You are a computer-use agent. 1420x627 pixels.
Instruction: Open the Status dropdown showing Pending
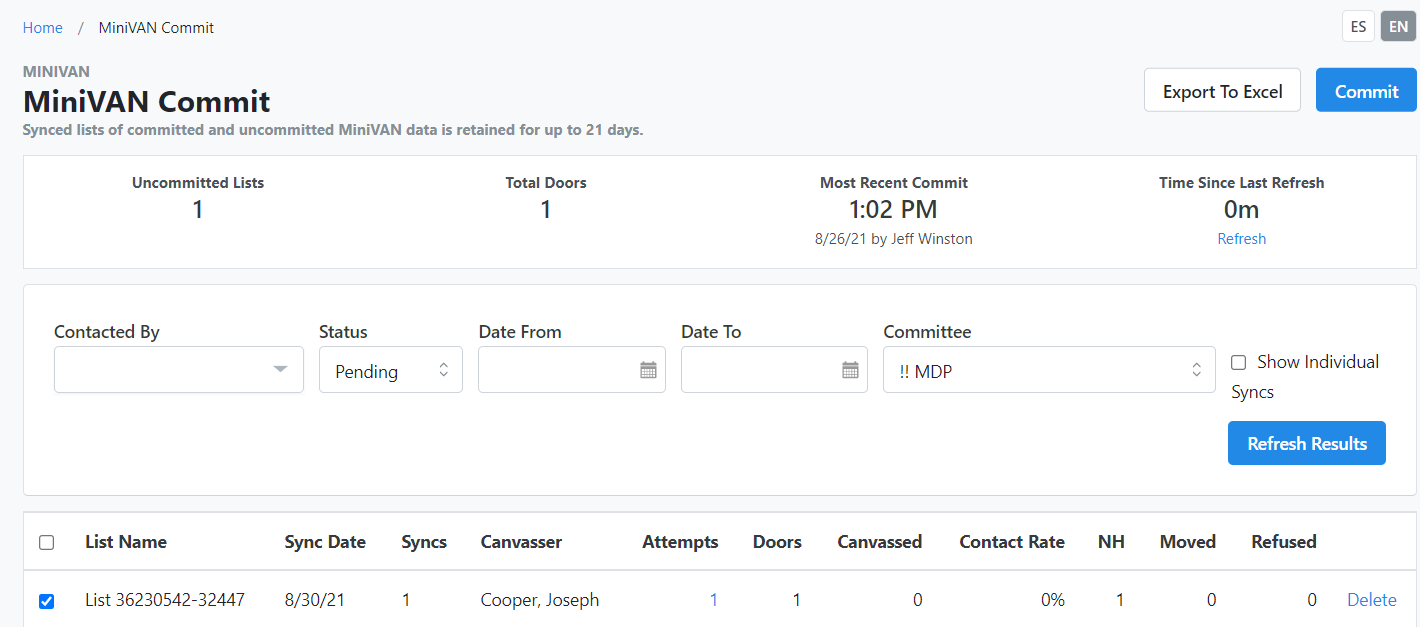391,370
